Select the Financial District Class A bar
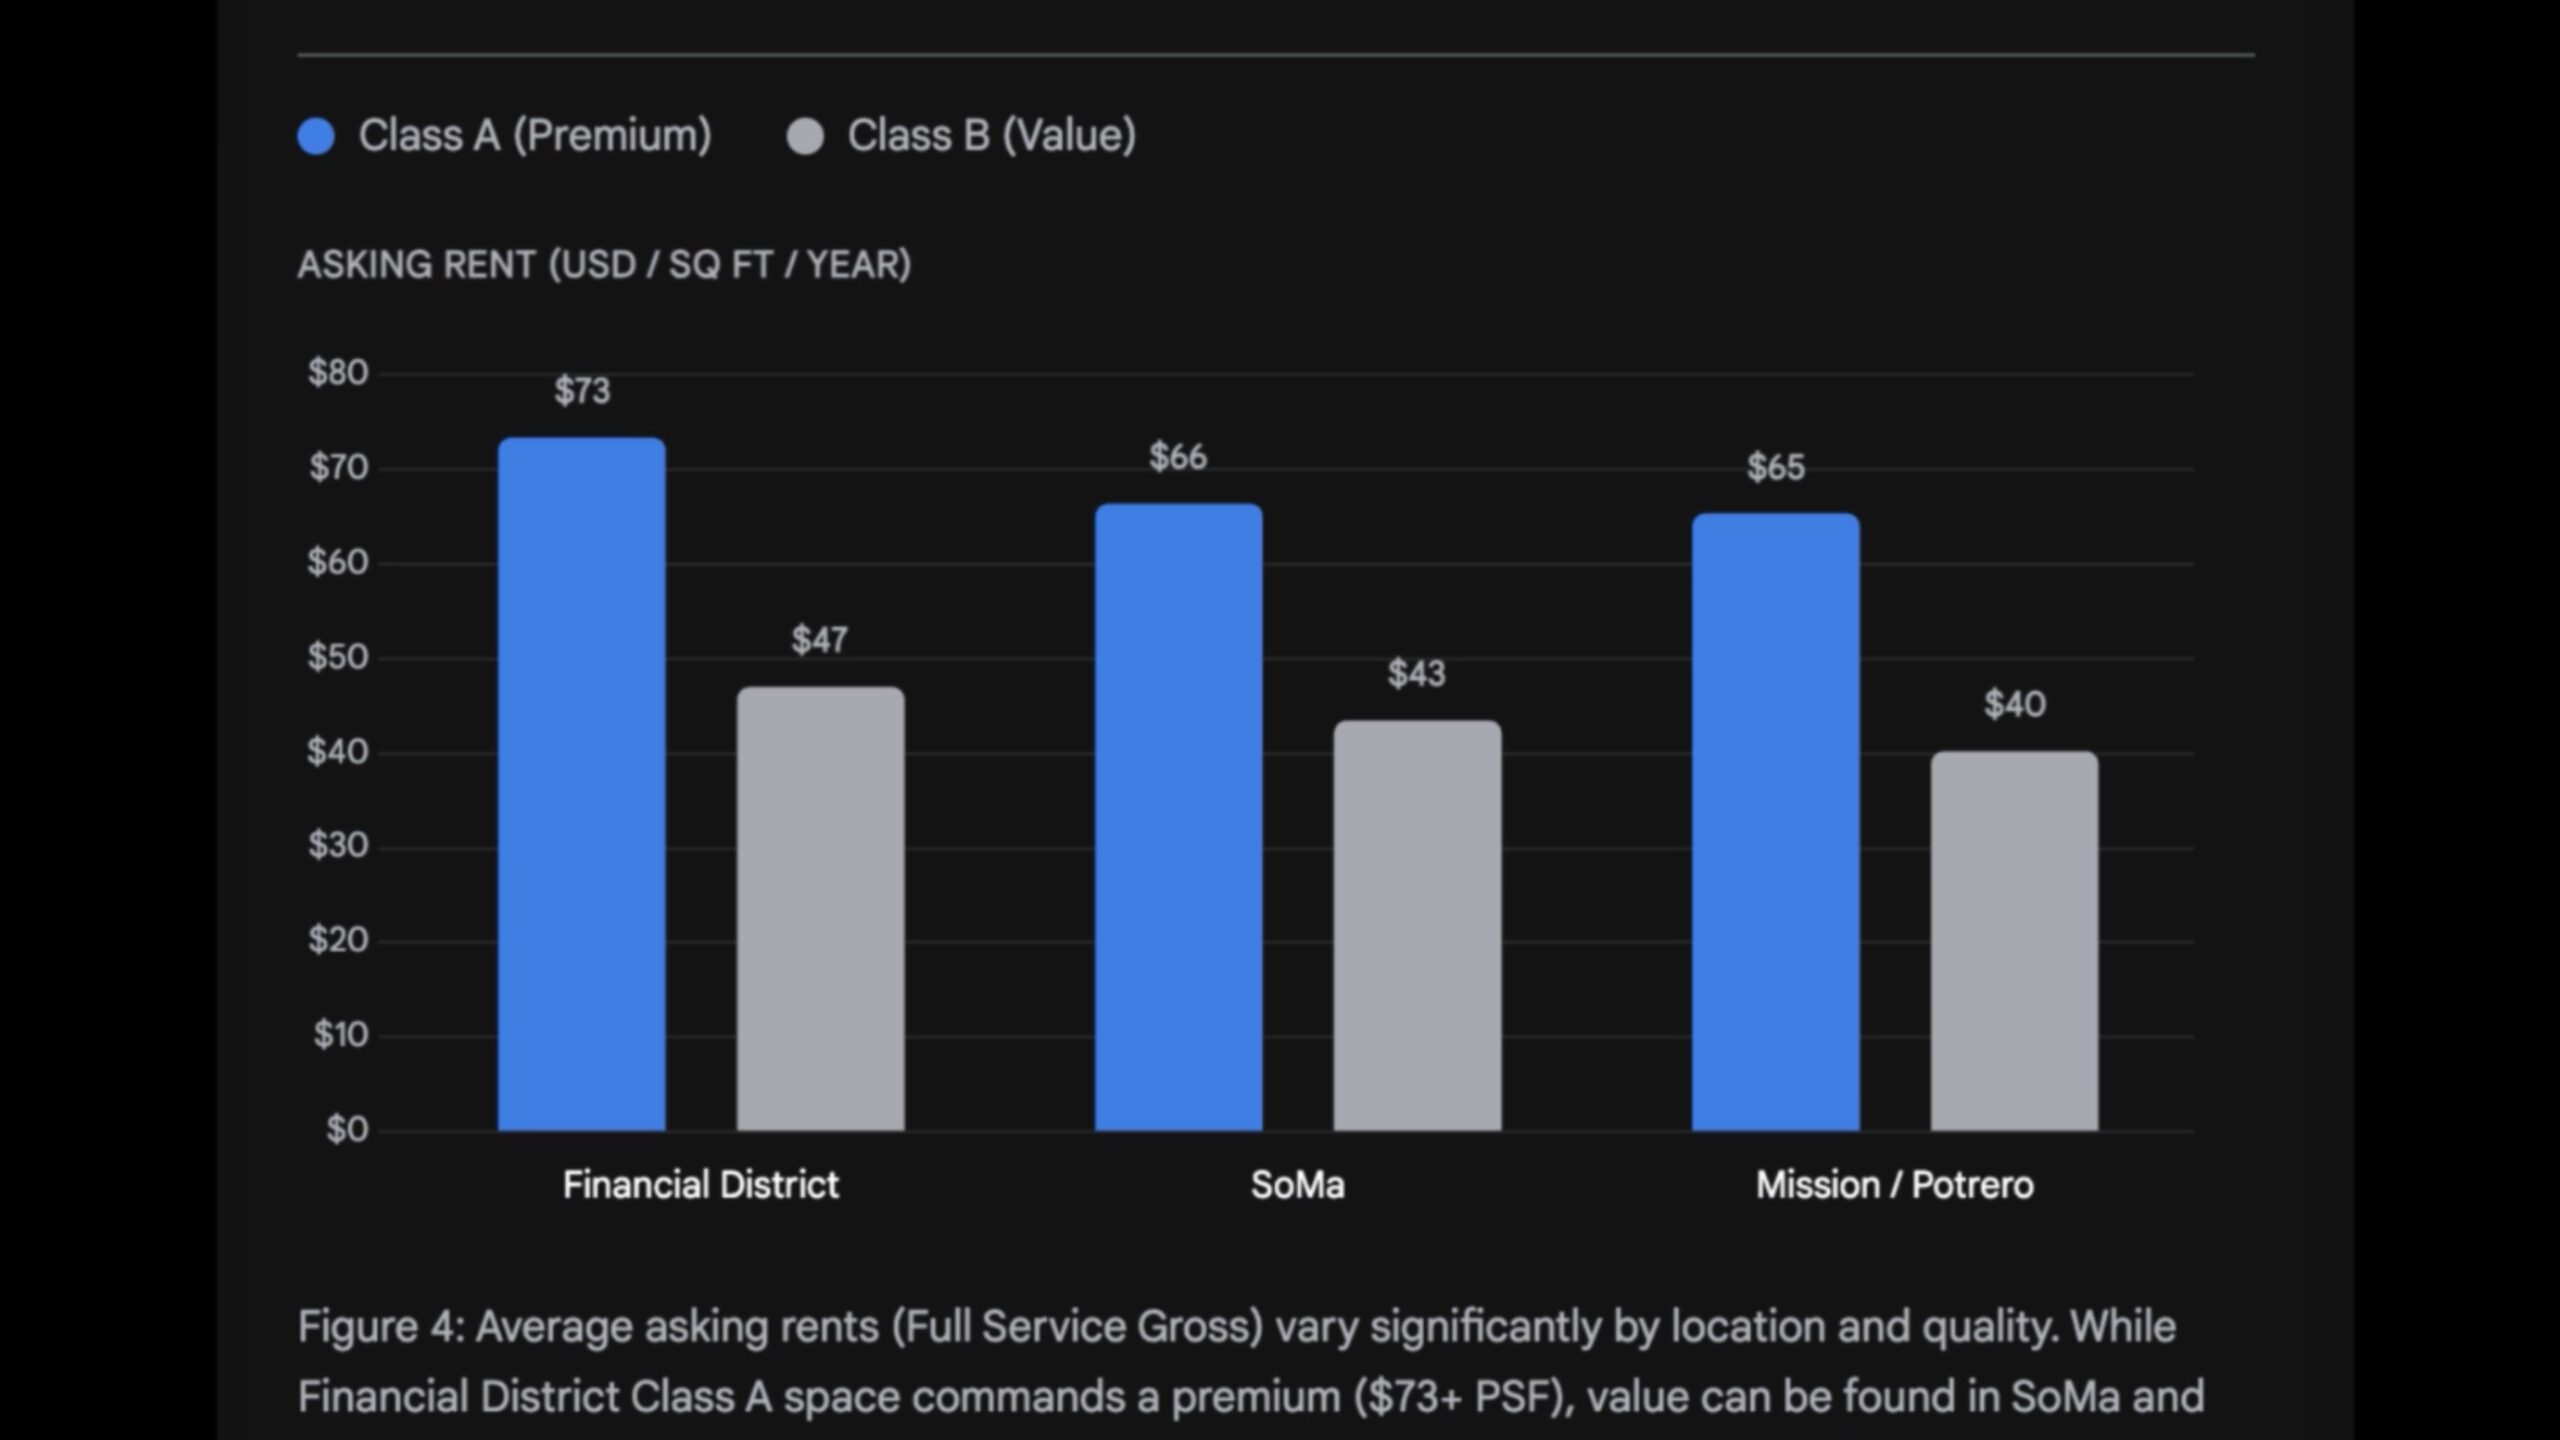Viewport: 2560px width, 1440px height. (x=582, y=785)
